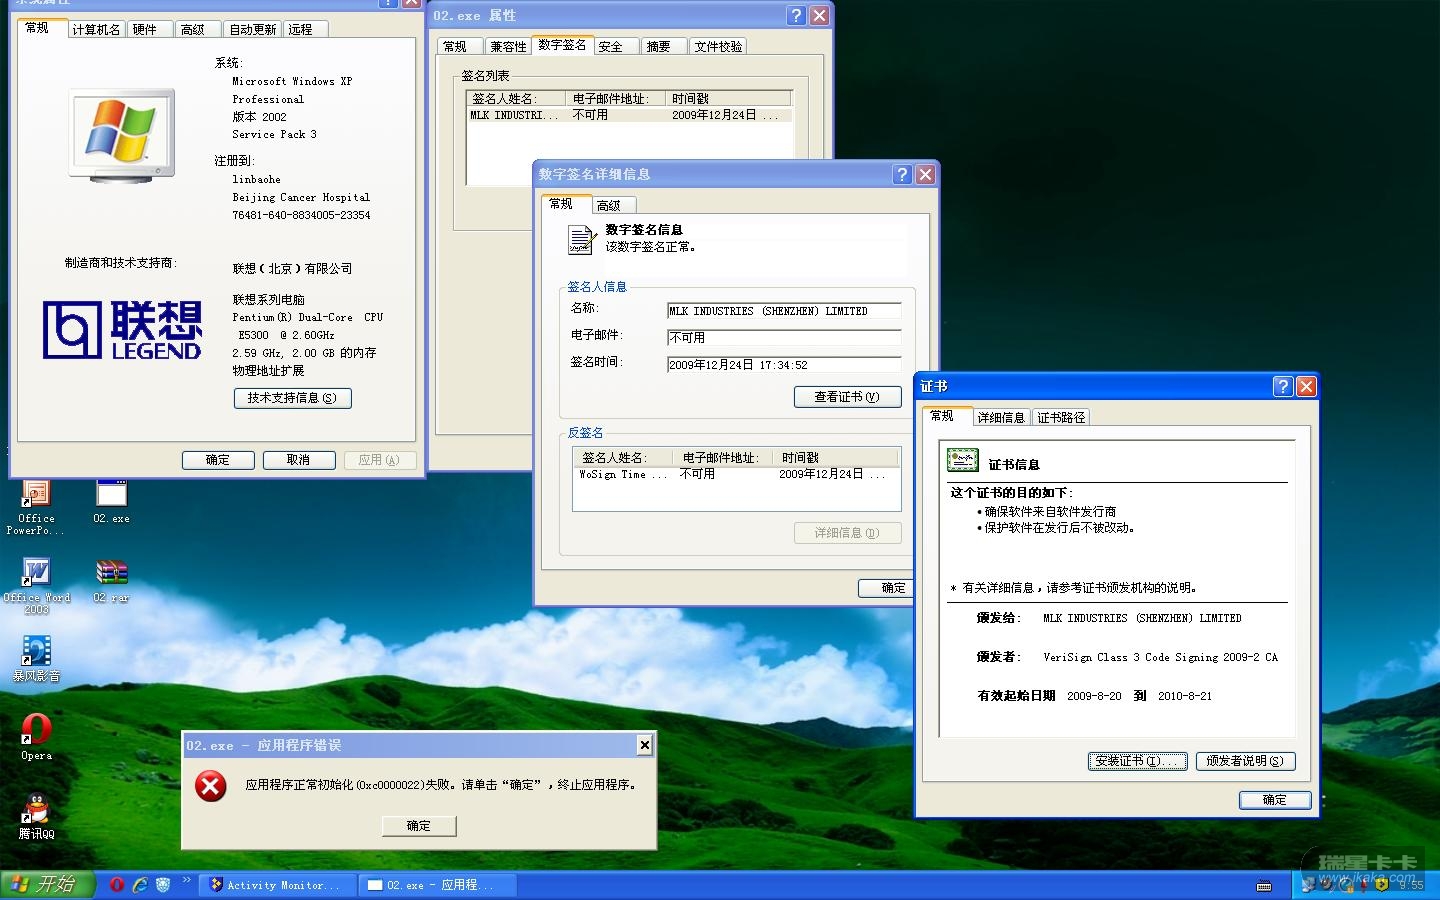Open the keyboard input language indicator

point(1264,886)
